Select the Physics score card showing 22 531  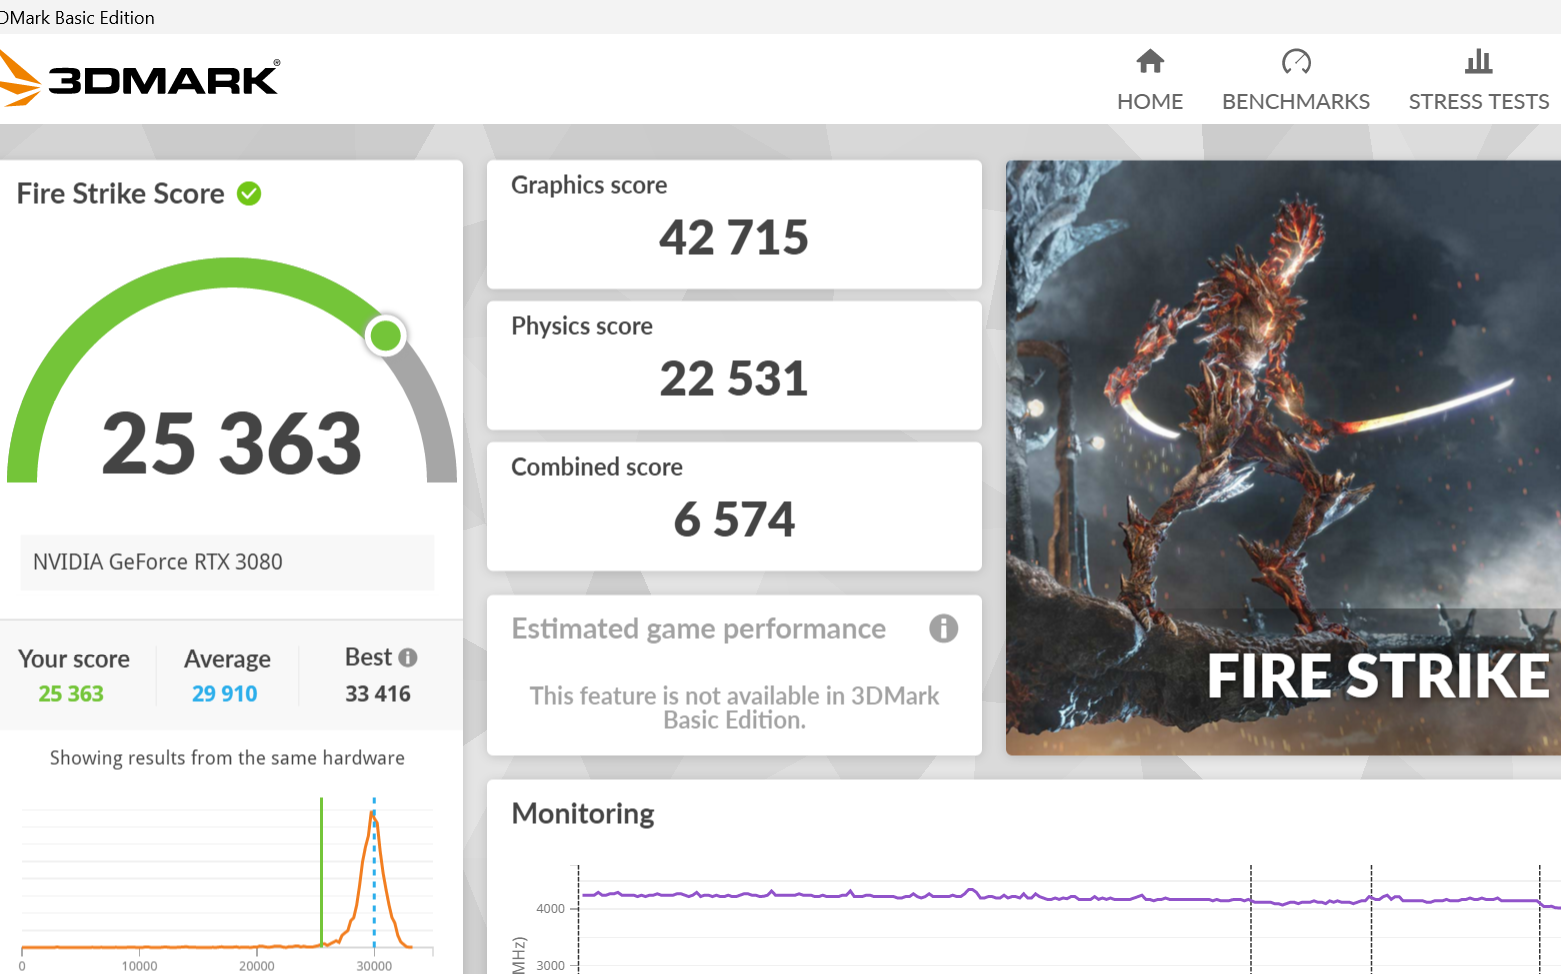pos(733,366)
